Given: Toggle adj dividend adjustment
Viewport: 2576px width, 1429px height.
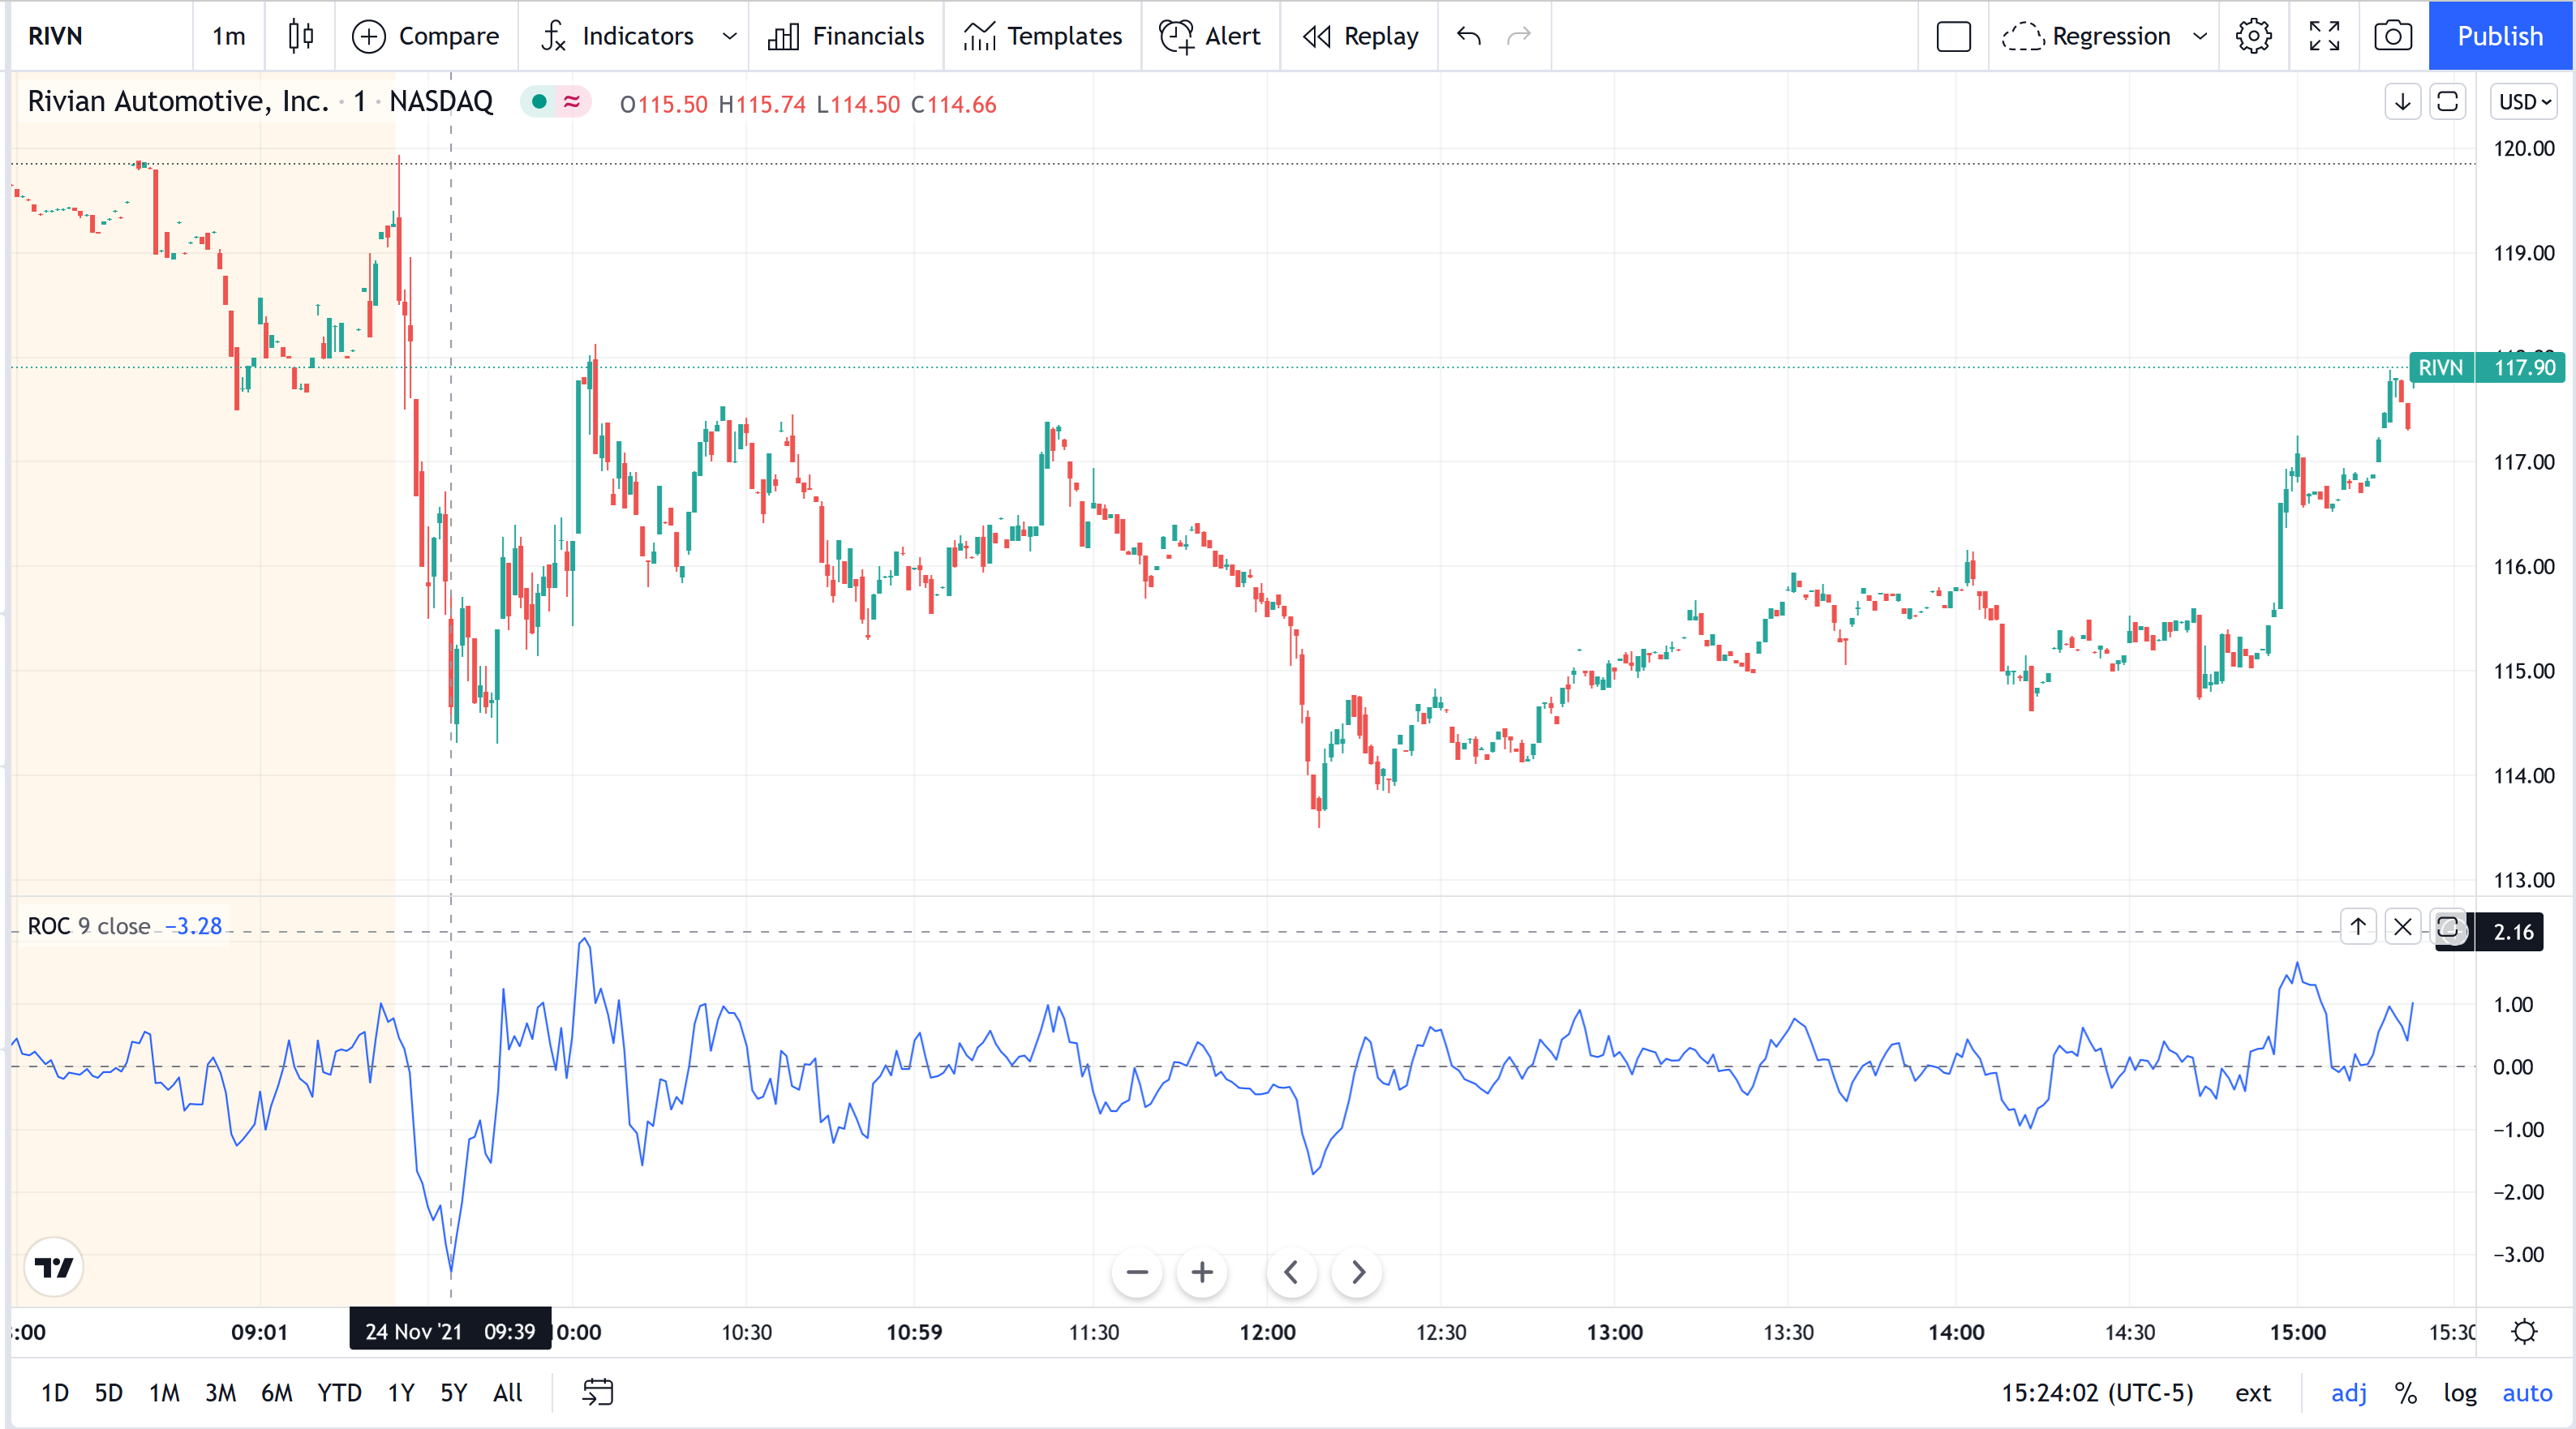Looking at the screenshot, I should coord(2349,1393).
